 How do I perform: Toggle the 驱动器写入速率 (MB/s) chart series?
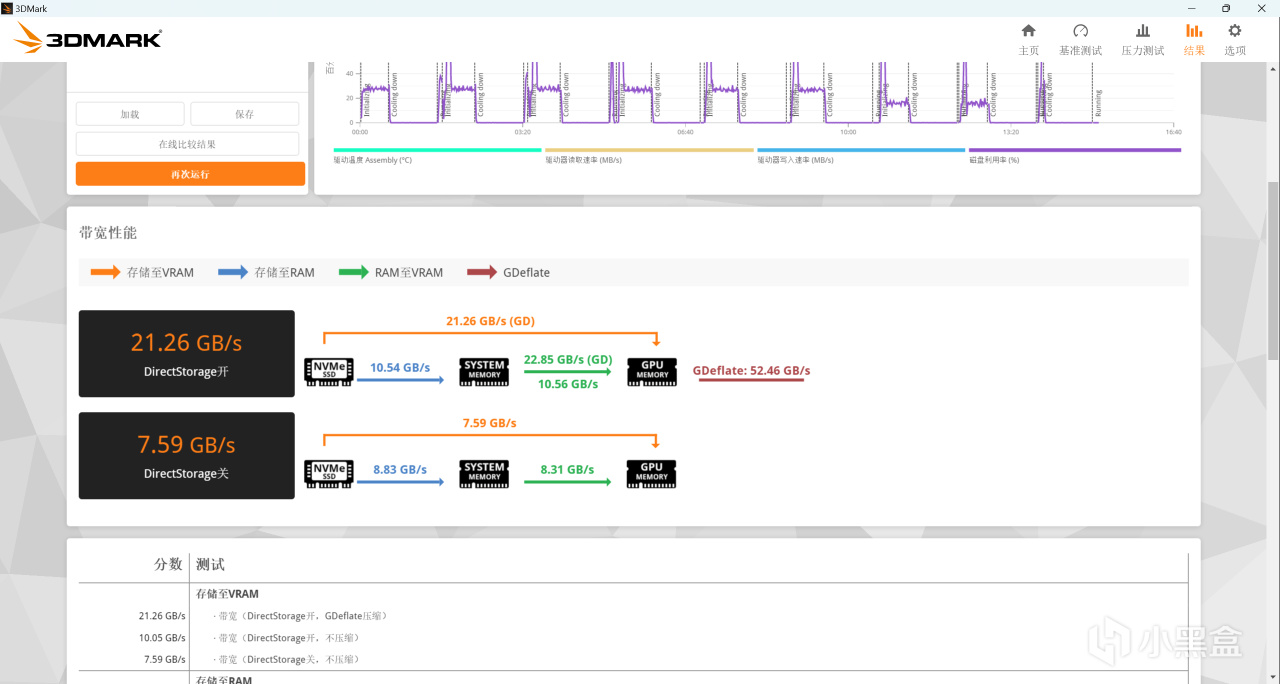pos(861,154)
